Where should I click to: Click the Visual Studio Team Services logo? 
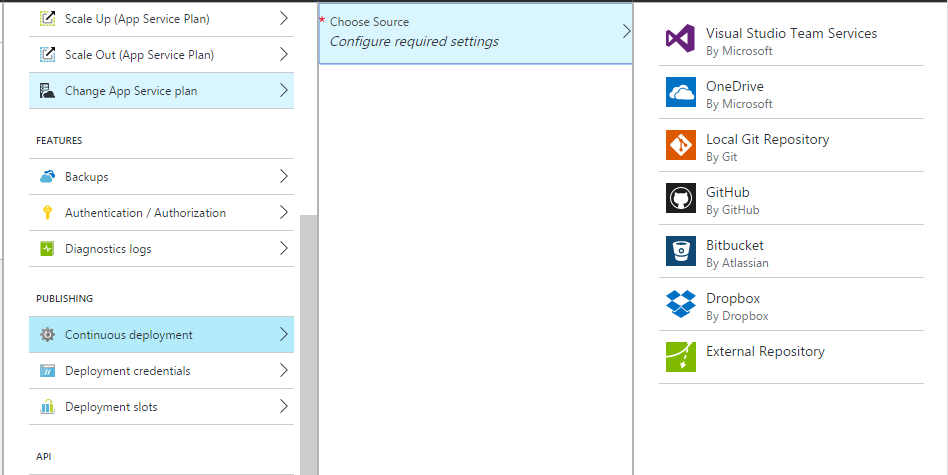(x=681, y=39)
